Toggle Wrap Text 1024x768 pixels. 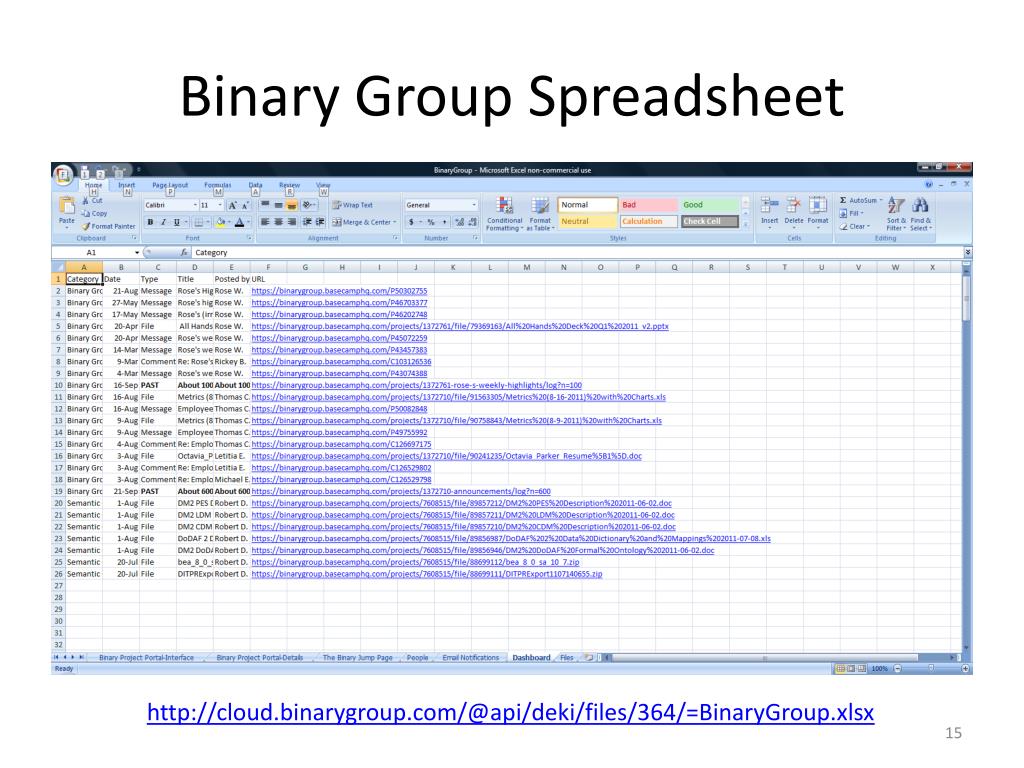coord(353,205)
